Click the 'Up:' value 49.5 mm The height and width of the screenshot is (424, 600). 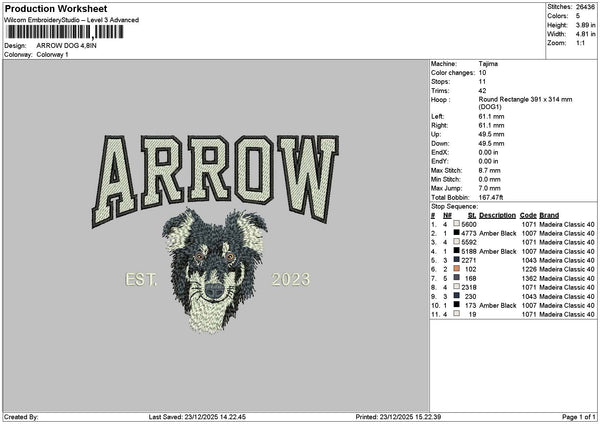click(491, 134)
